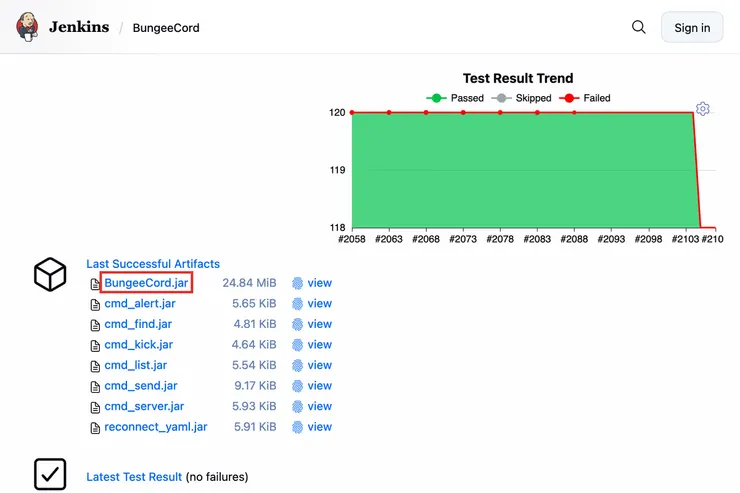Click view link for BungeeCord.jar
This screenshot has width=740, height=493.
(320, 283)
